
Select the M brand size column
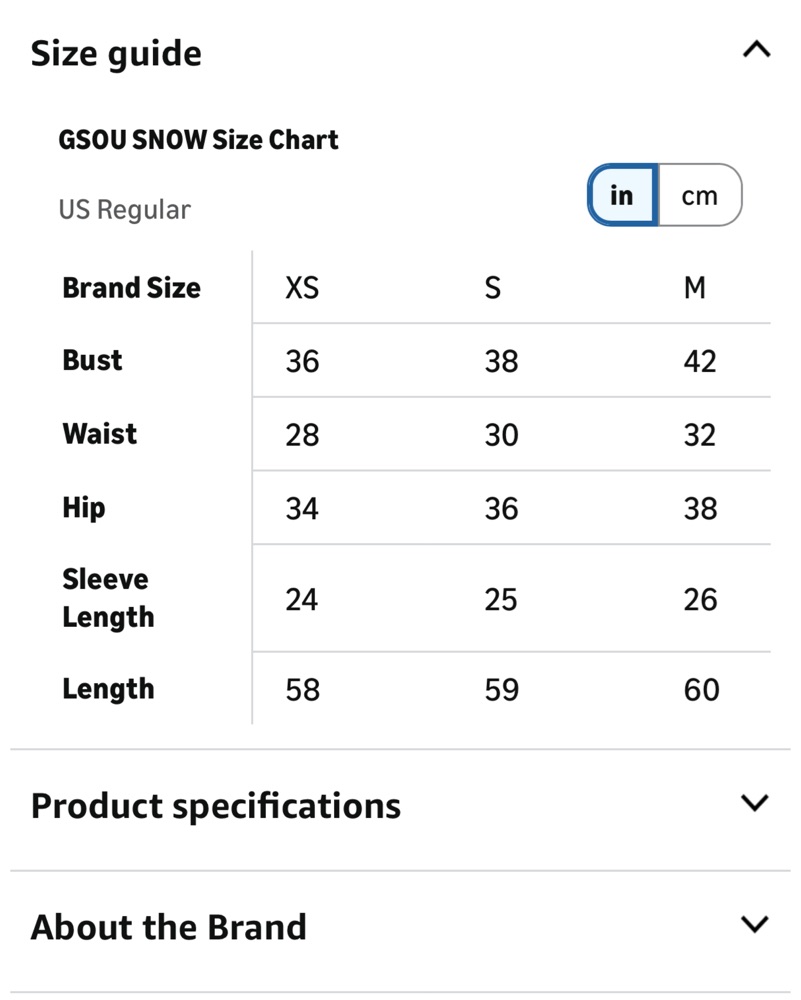click(x=694, y=288)
